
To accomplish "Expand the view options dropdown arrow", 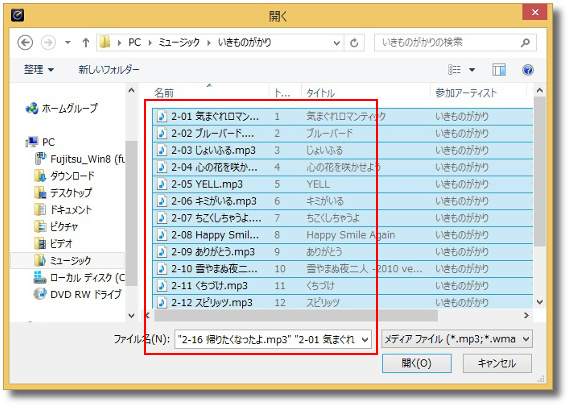I will [472, 69].
